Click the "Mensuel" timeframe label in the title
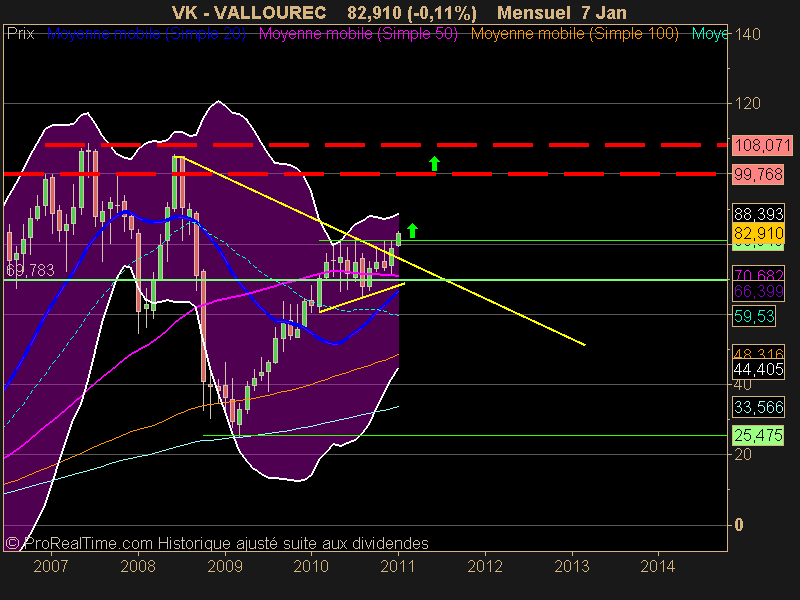 coord(534,13)
